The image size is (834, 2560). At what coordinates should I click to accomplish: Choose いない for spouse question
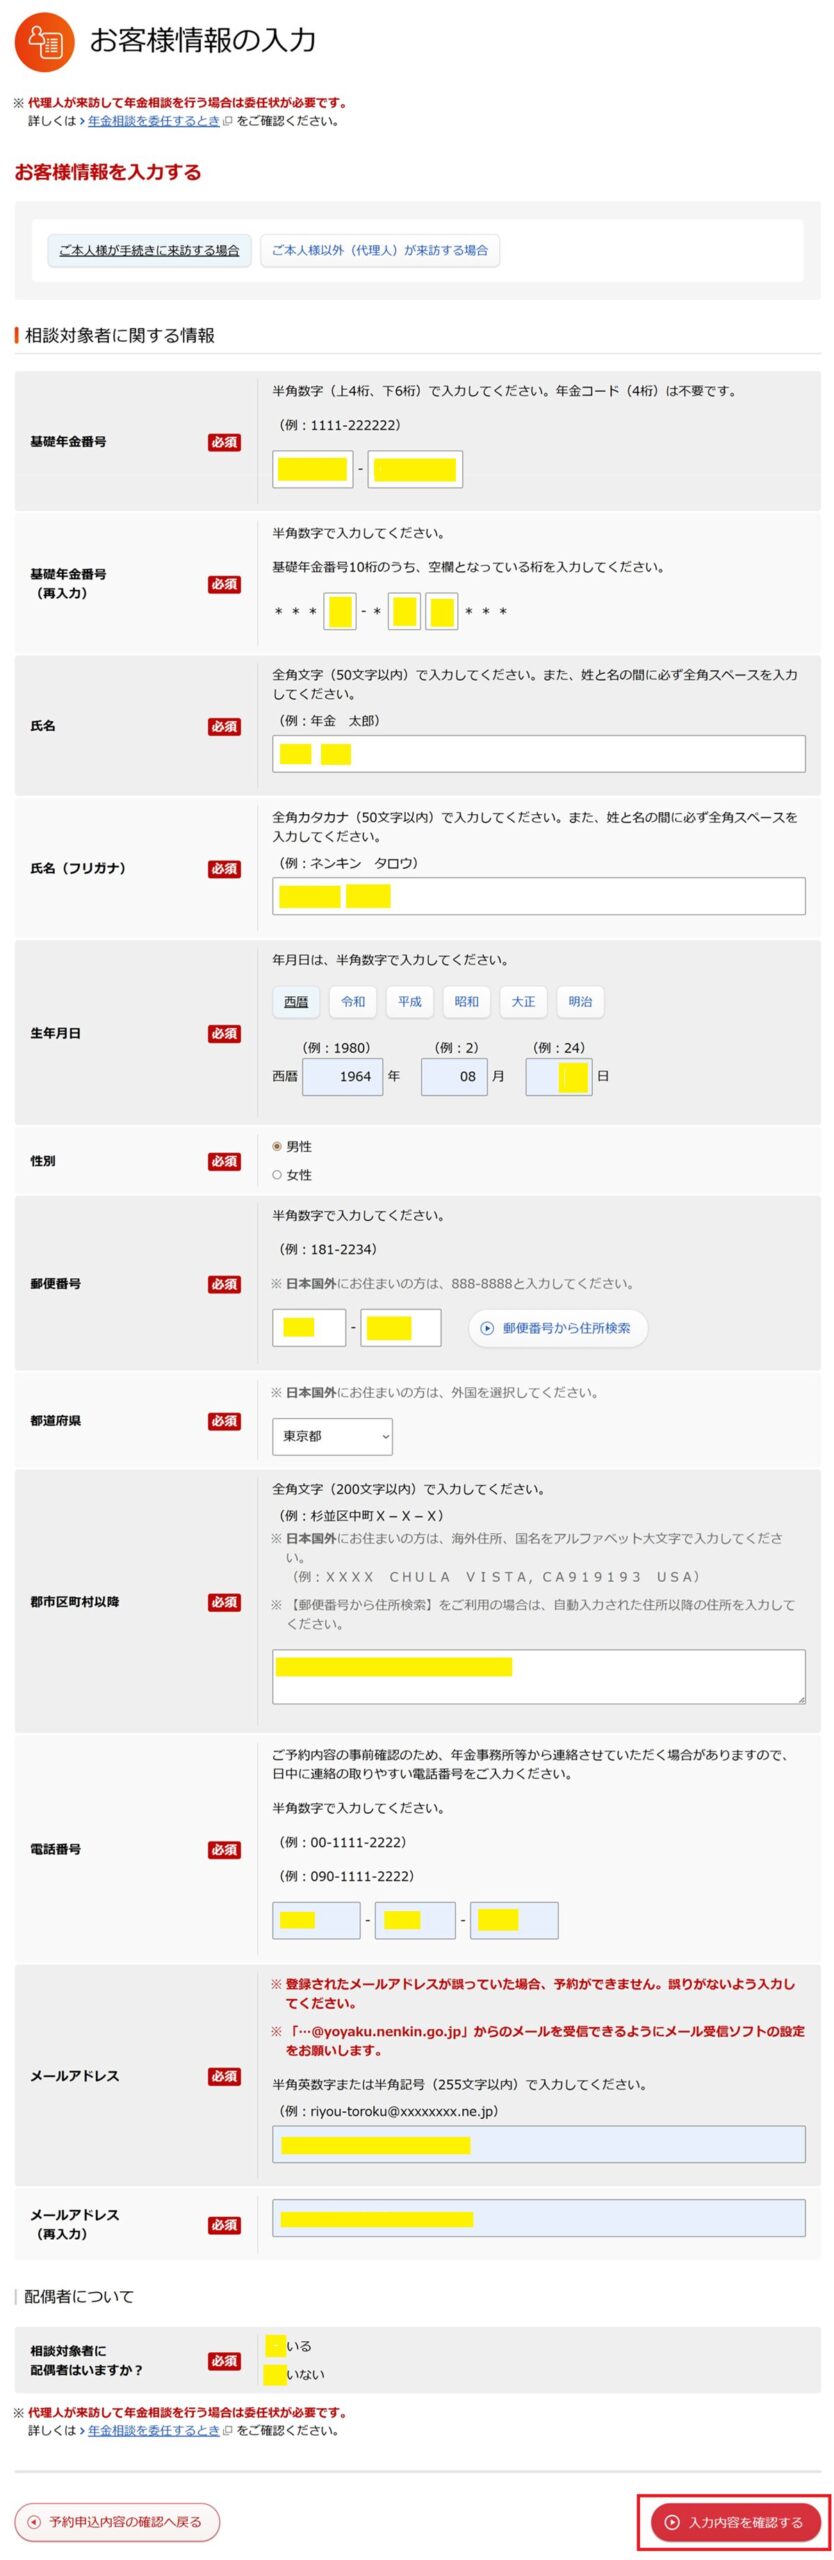[275, 2374]
